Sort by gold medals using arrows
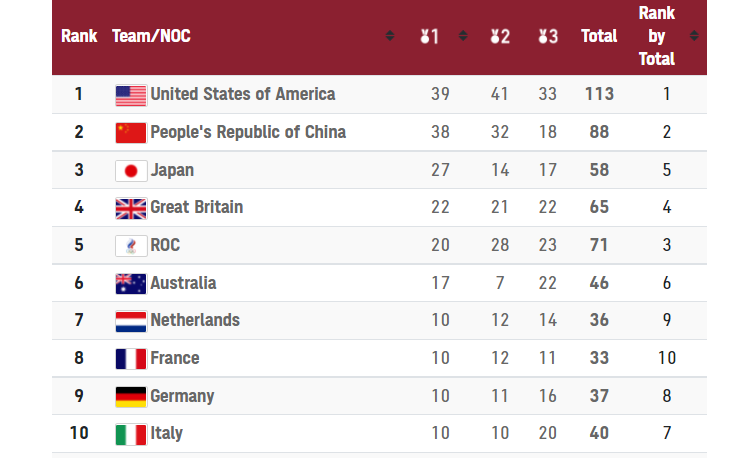 click(463, 35)
